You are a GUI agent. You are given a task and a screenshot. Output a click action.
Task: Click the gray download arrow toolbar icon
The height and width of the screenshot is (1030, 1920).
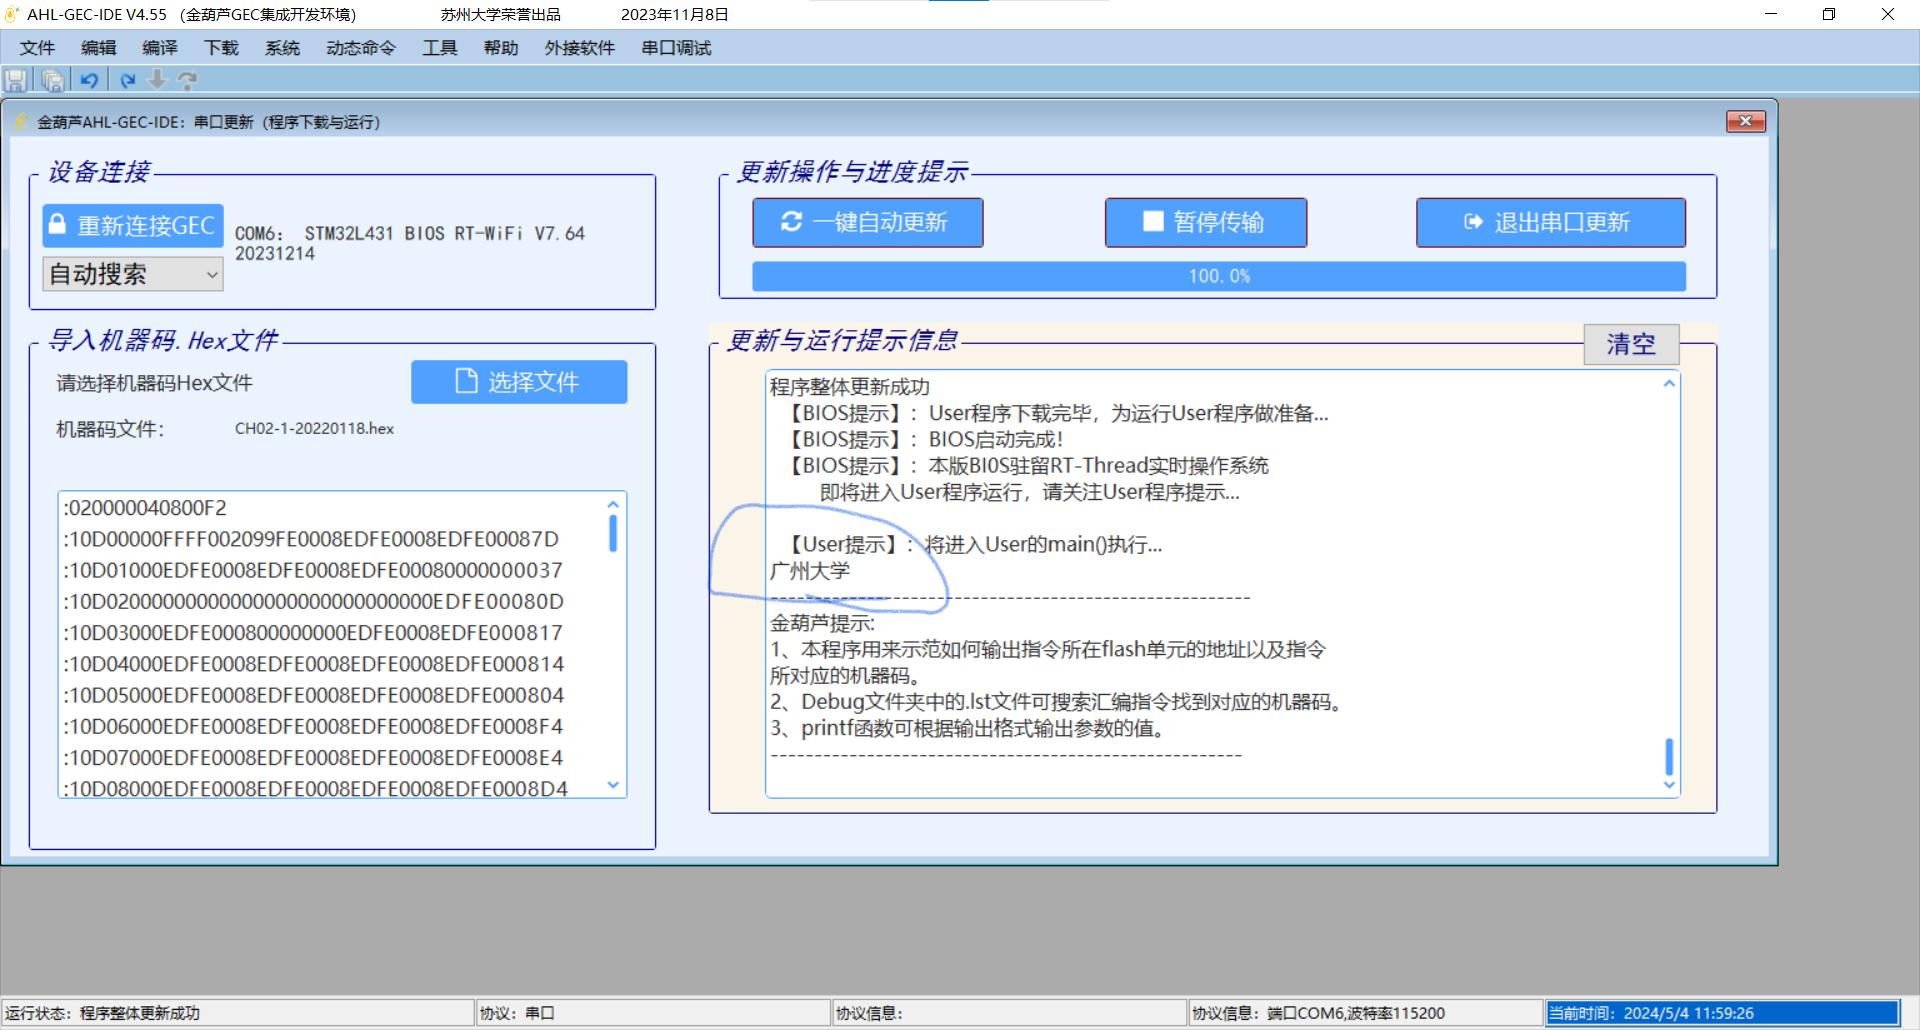(x=157, y=80)
